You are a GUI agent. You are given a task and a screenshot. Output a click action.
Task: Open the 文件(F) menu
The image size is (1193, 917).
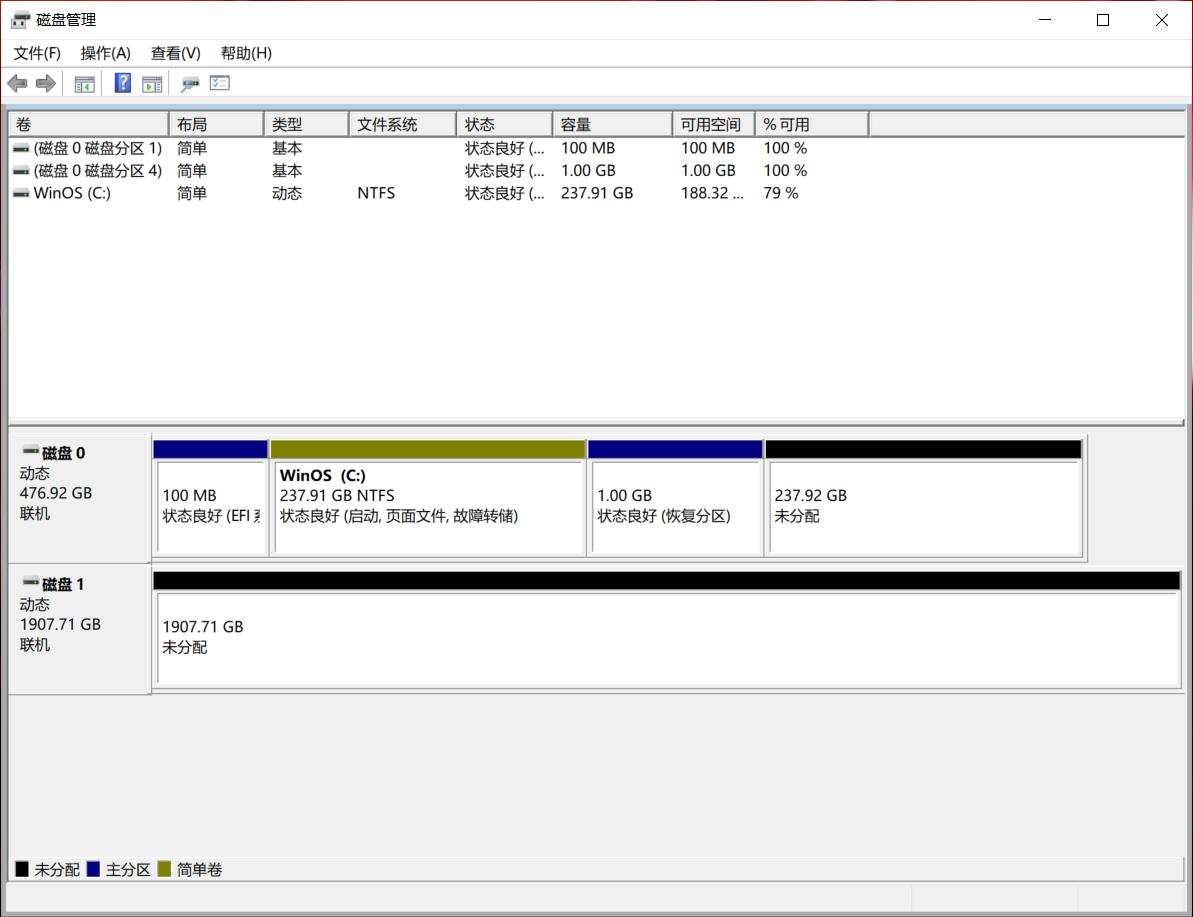click(36, 53)
